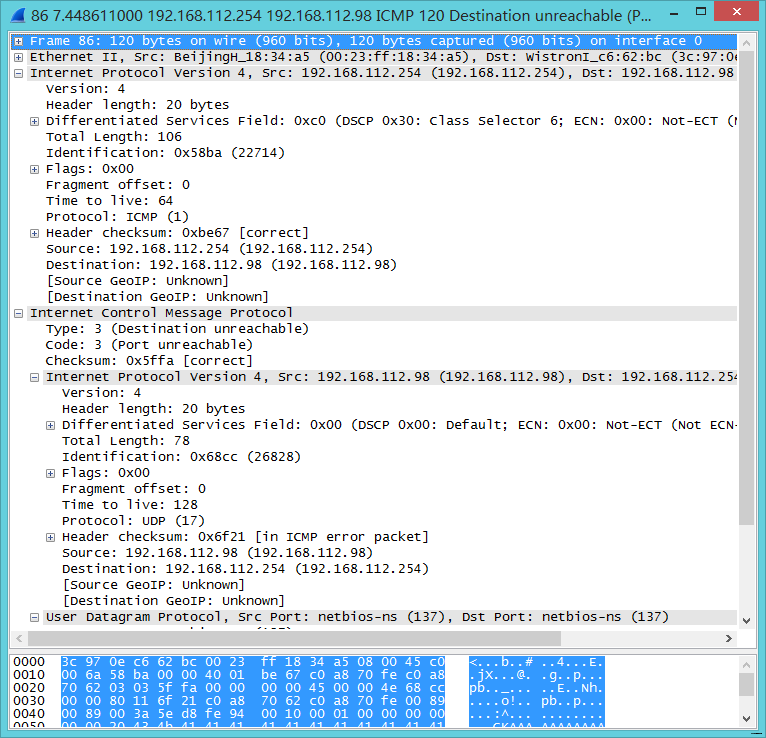The width and height of the screenshot is (766, 738).
Task: Select the Type: 3 Destination unreachable line
Action: [x=177, y=329]
